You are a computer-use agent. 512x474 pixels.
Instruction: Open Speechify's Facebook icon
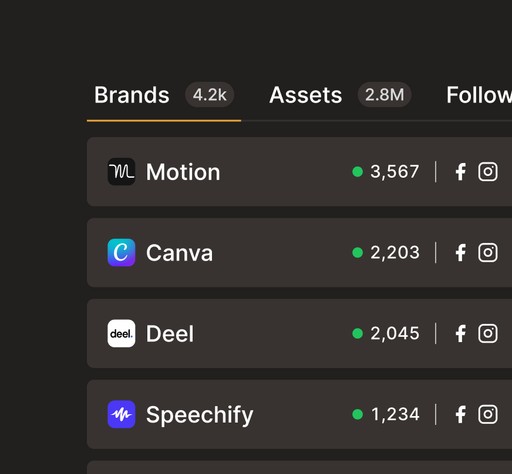pos(461,415)
